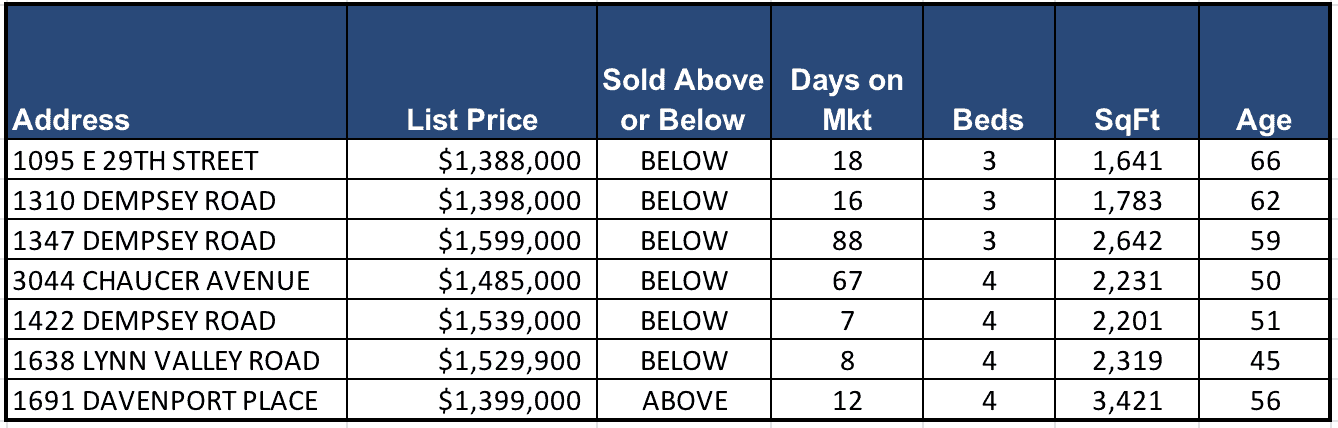
Task: Click the 1638 LYNN VALLEY ROAD cell
Action: coord(166,361)
